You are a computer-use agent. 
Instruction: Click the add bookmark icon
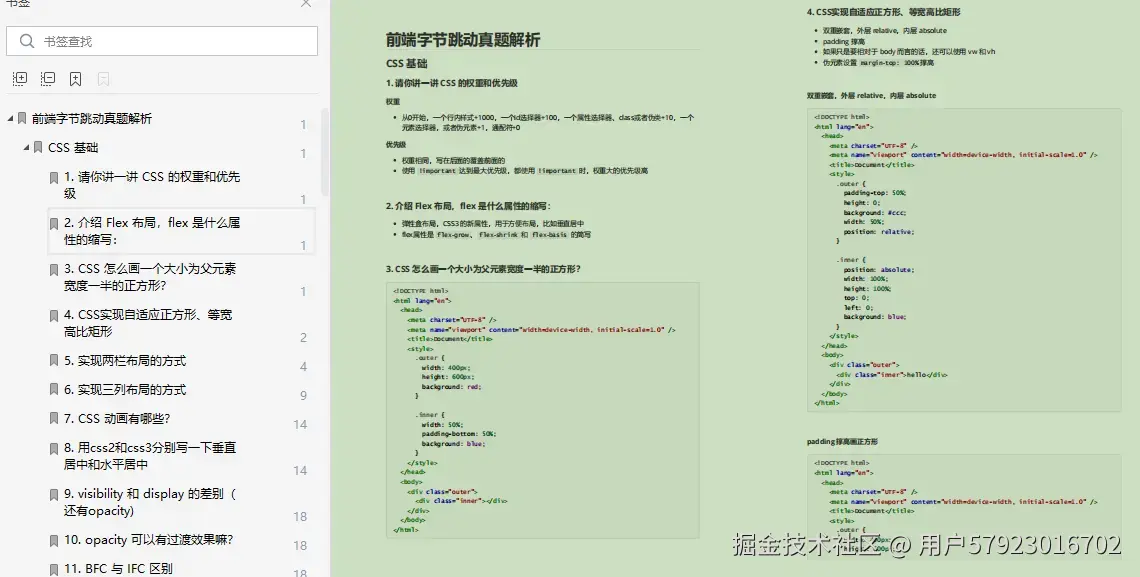[76, 78]
